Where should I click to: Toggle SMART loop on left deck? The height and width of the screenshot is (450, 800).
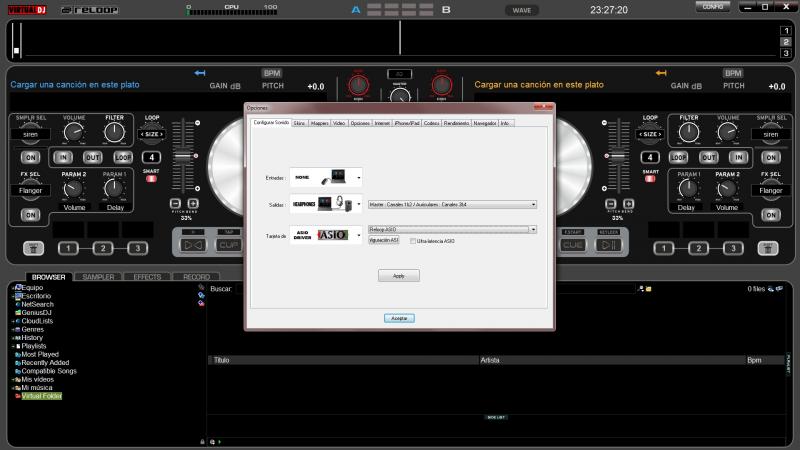[x=151, y=179]
